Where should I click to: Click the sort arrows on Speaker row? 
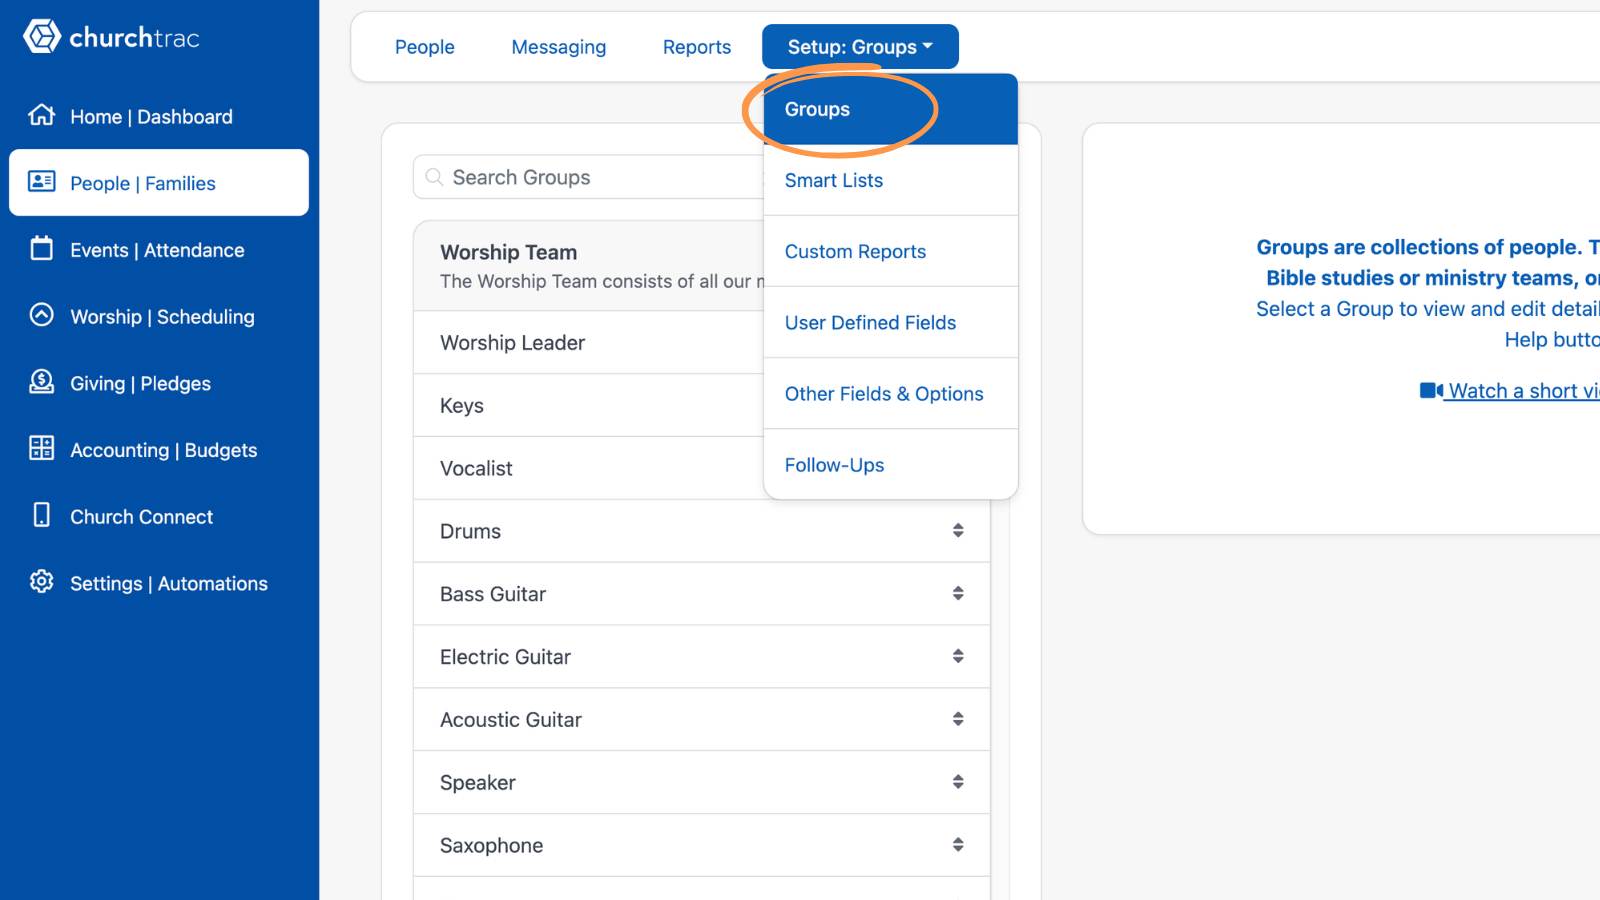[958, 782]
